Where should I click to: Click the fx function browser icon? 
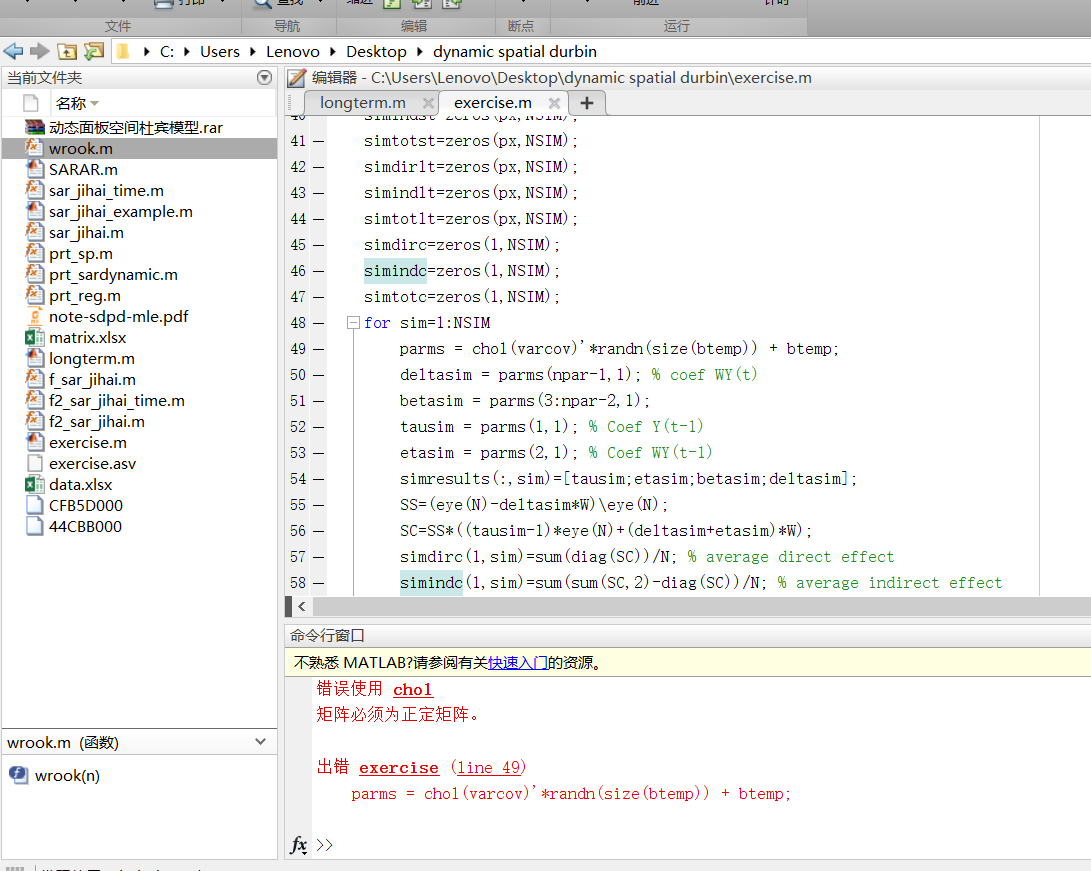298,845
